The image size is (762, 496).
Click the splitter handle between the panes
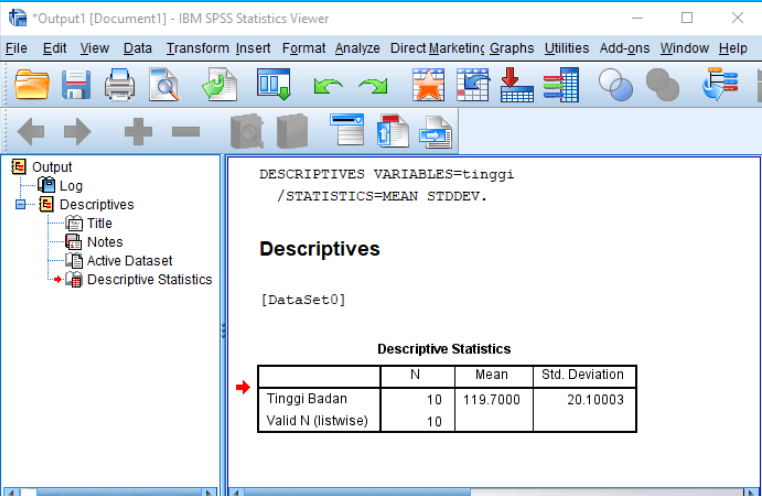coord(223,330)
